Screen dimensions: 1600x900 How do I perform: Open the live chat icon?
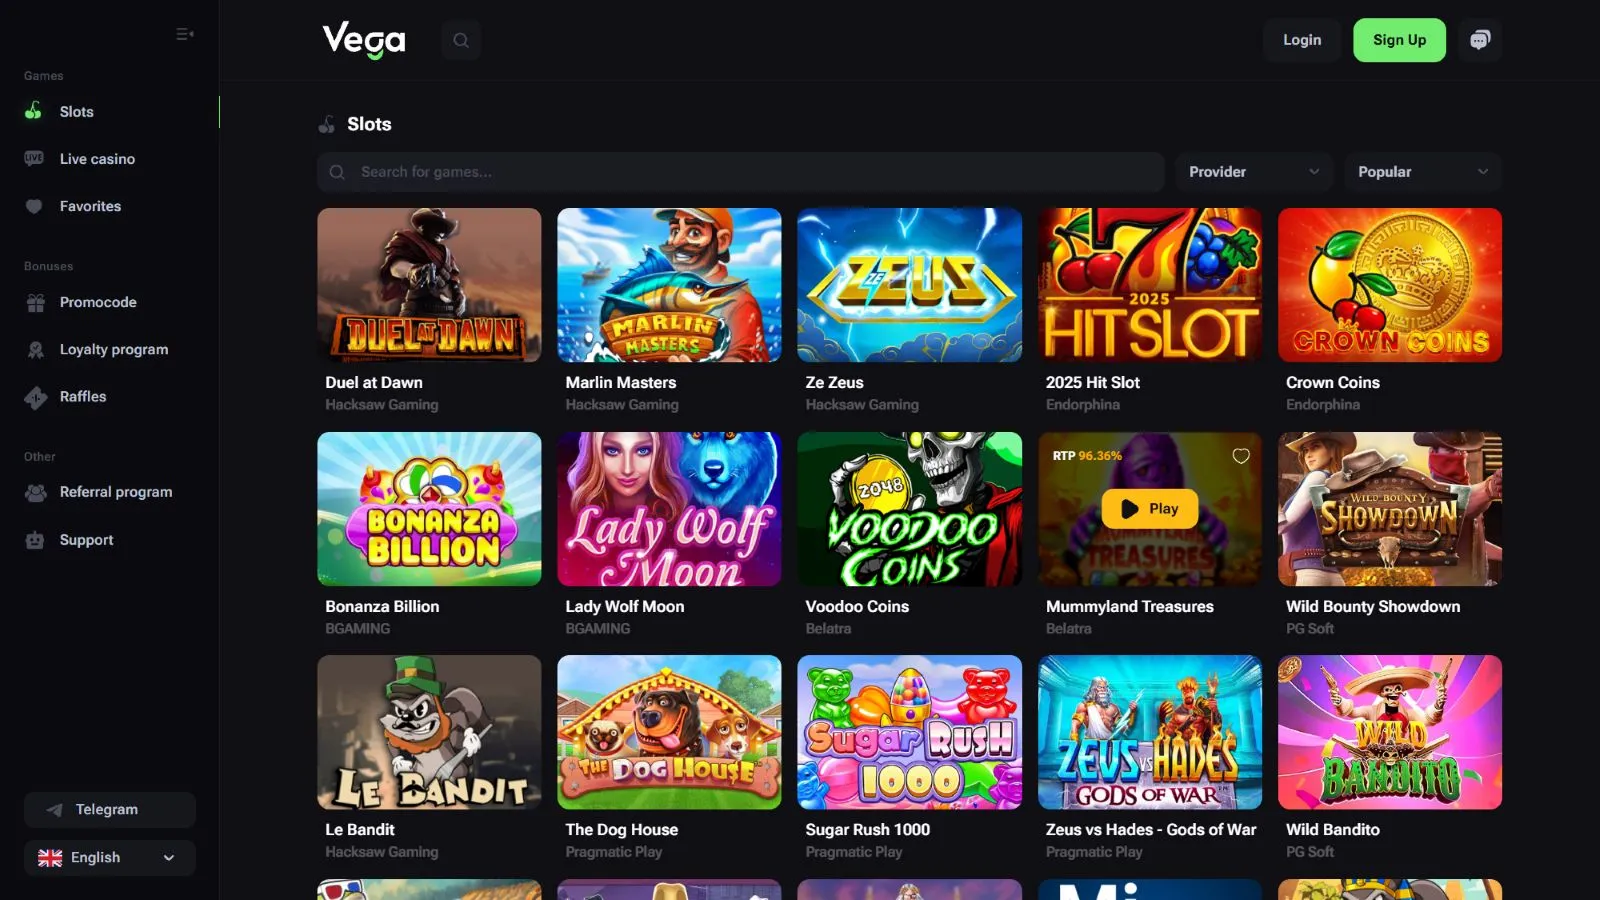point(1480,40)
